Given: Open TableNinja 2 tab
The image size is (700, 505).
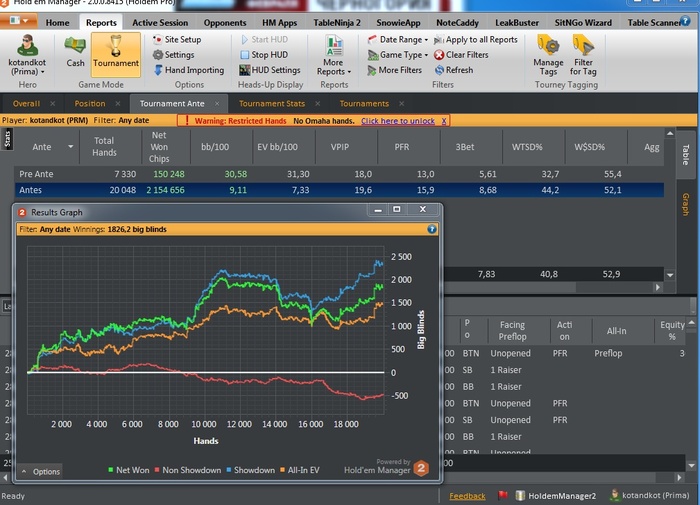Looking at the screenshot, I should coord(337,23).
